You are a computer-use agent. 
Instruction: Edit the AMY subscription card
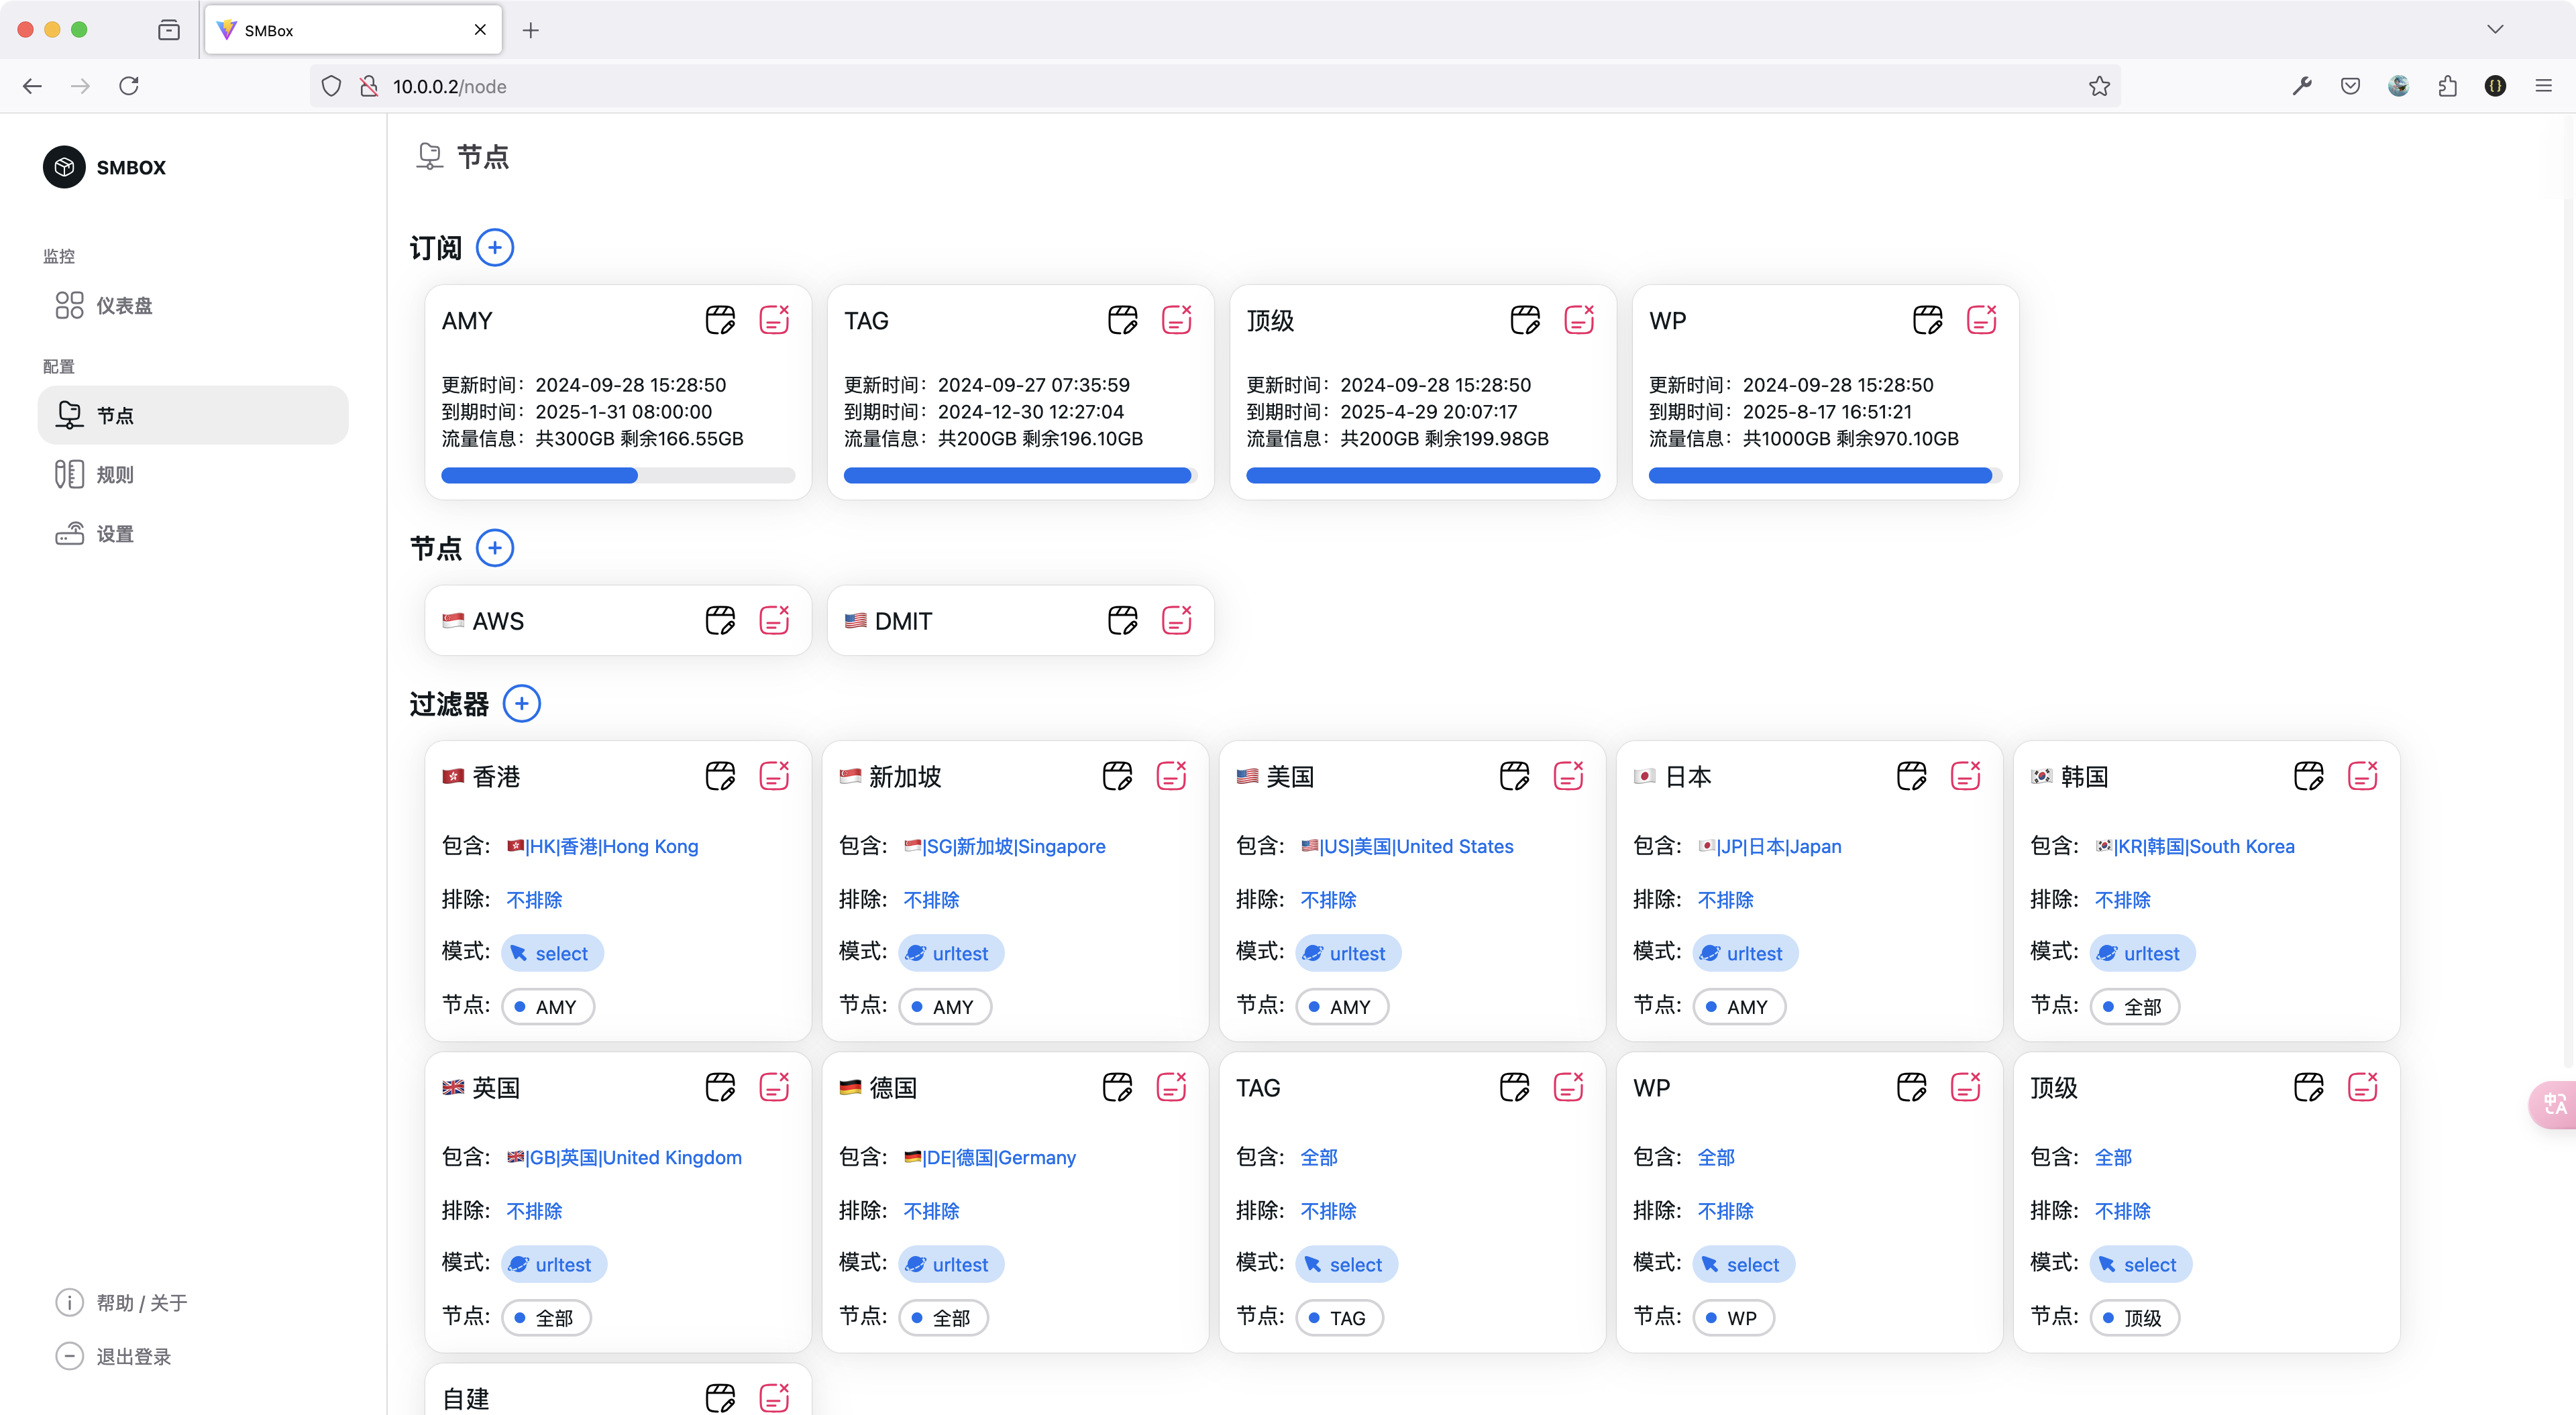720,320
